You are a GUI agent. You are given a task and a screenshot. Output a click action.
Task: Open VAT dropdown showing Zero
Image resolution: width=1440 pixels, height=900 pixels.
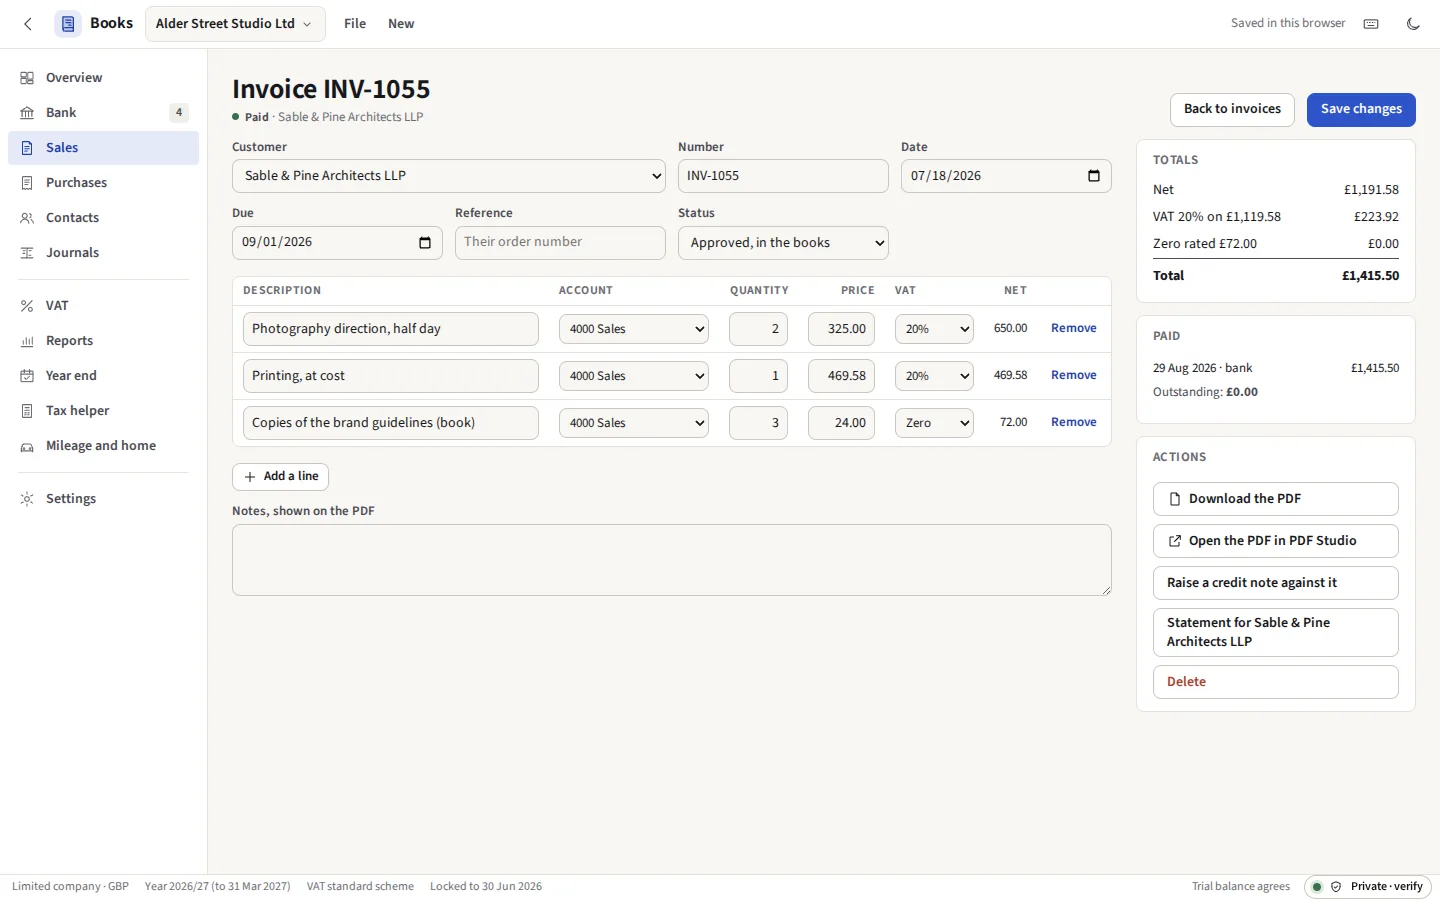(x=934, y=423)
